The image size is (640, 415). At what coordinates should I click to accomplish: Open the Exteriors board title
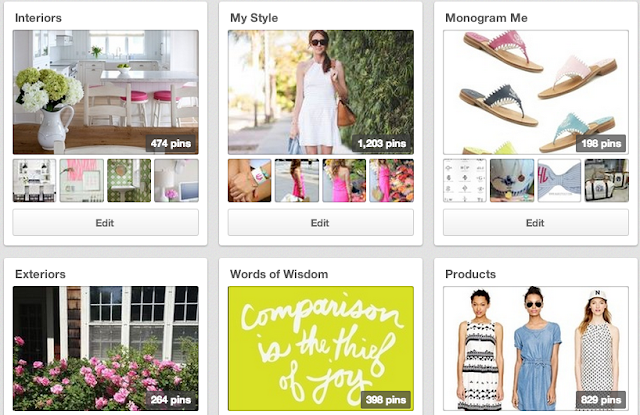tap(40, 274)
